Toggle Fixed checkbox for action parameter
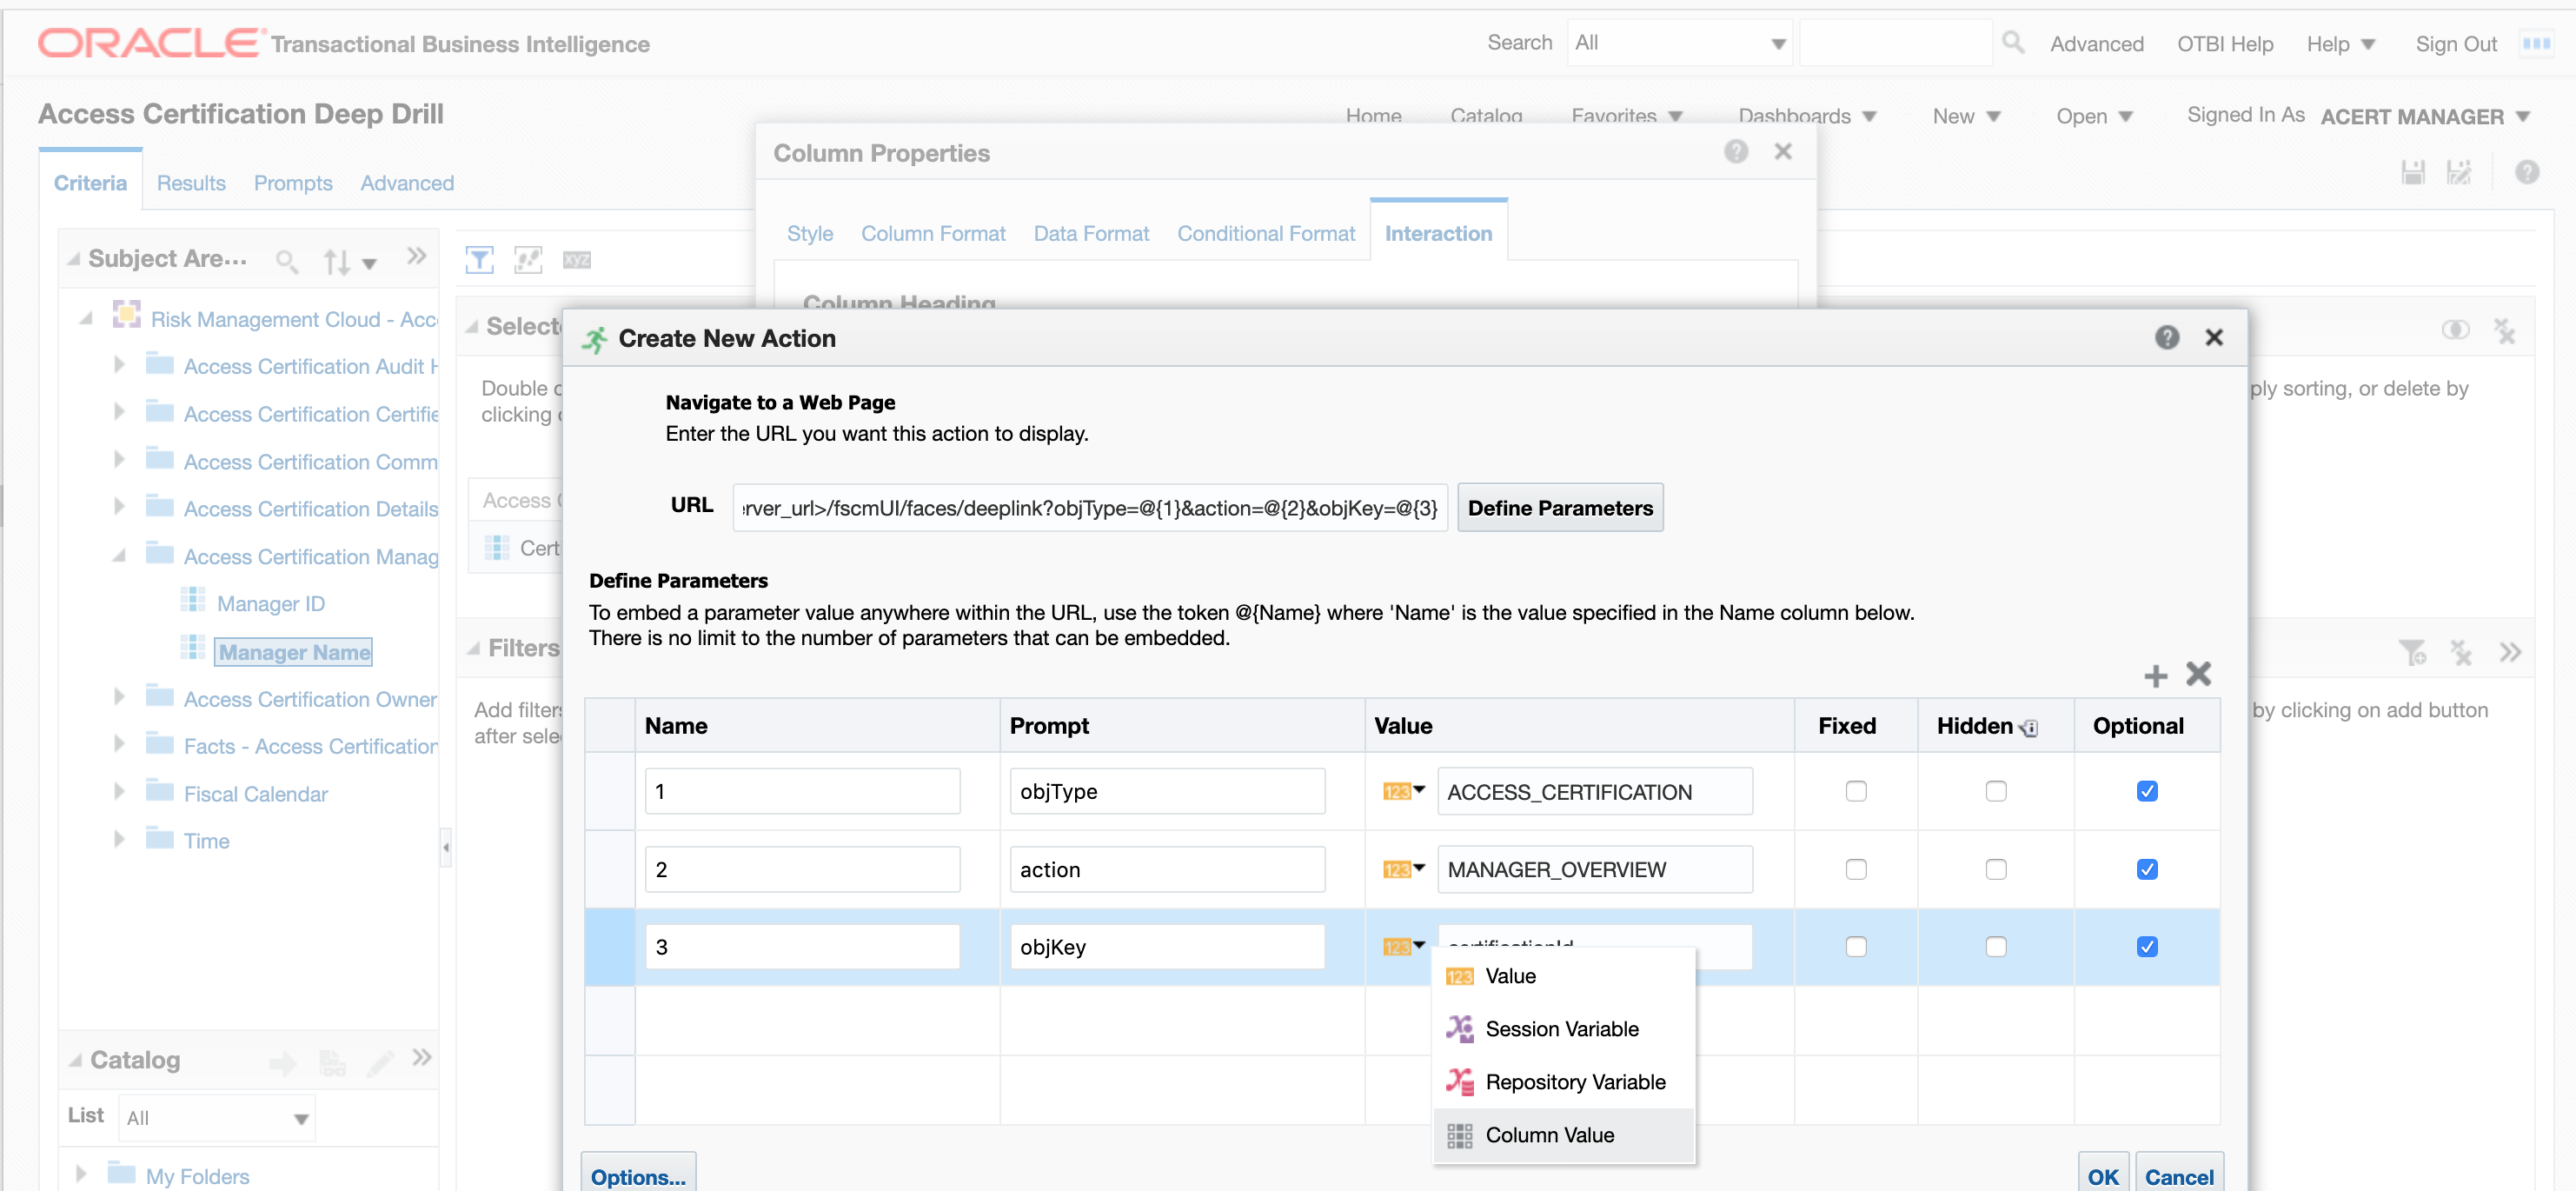The width and height of the screenshot is (2576, 1191). click(1856, 869)
